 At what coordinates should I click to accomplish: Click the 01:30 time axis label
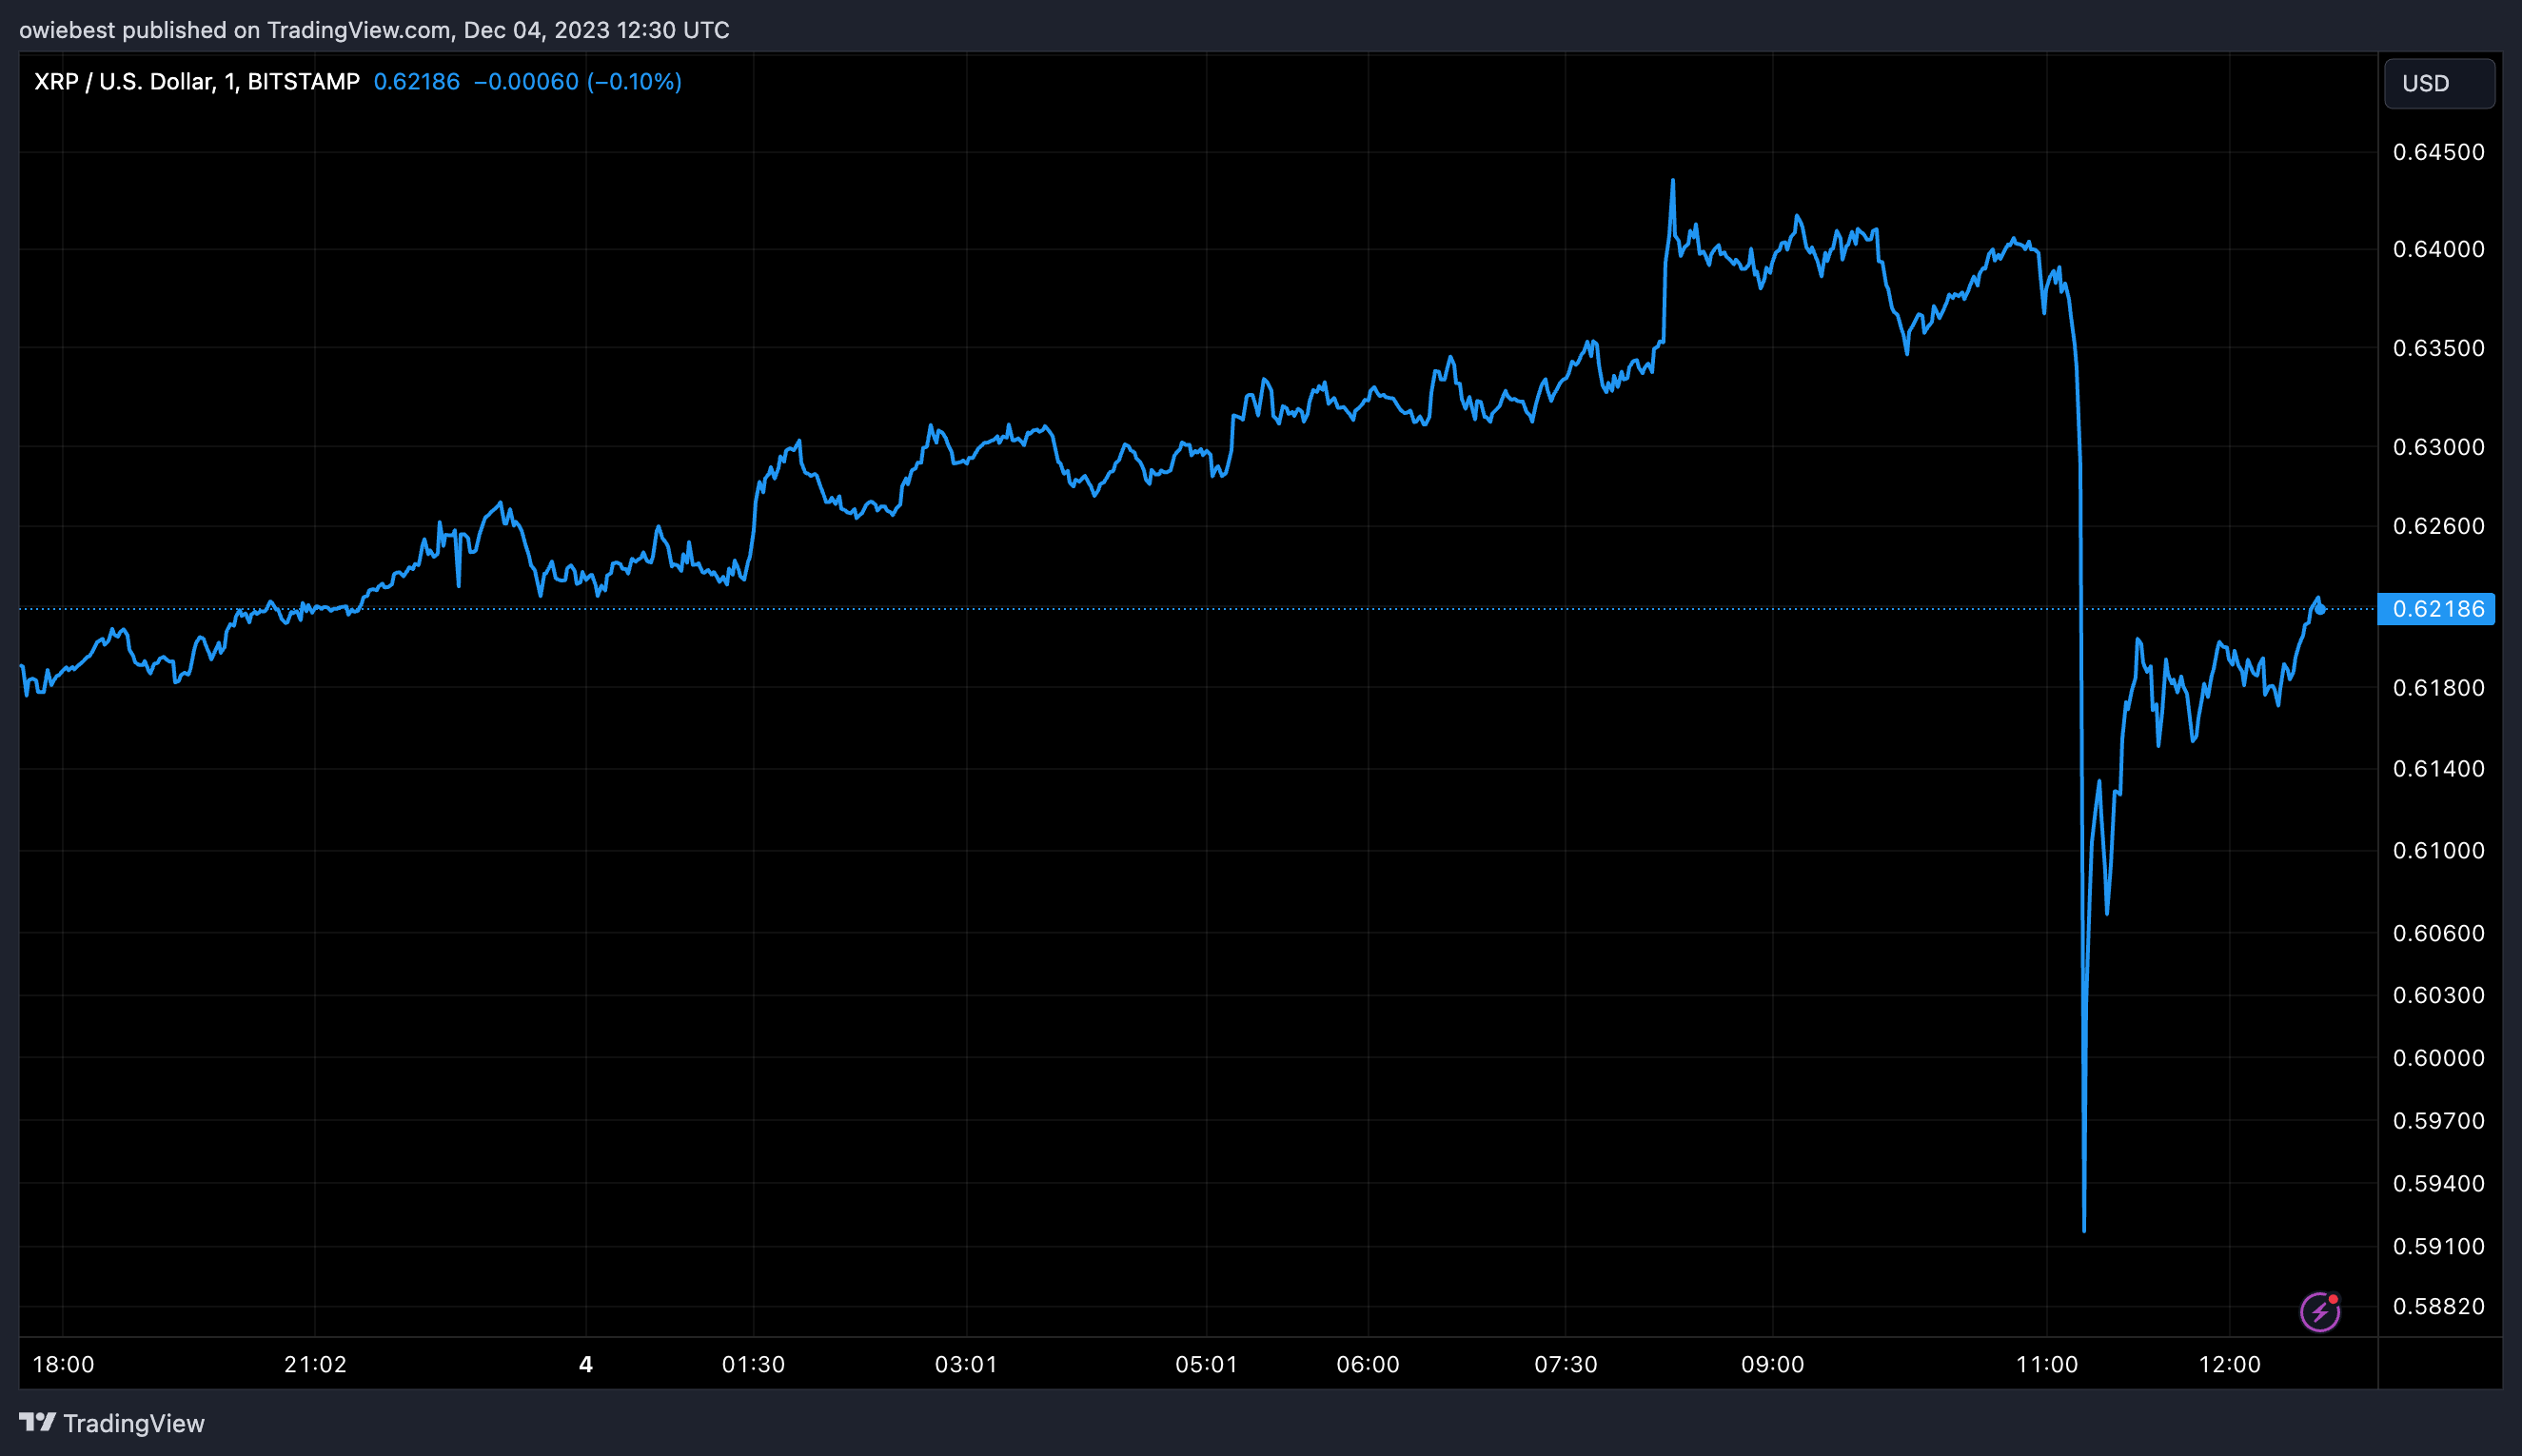pyautogui.click(x=753, y=1365)
